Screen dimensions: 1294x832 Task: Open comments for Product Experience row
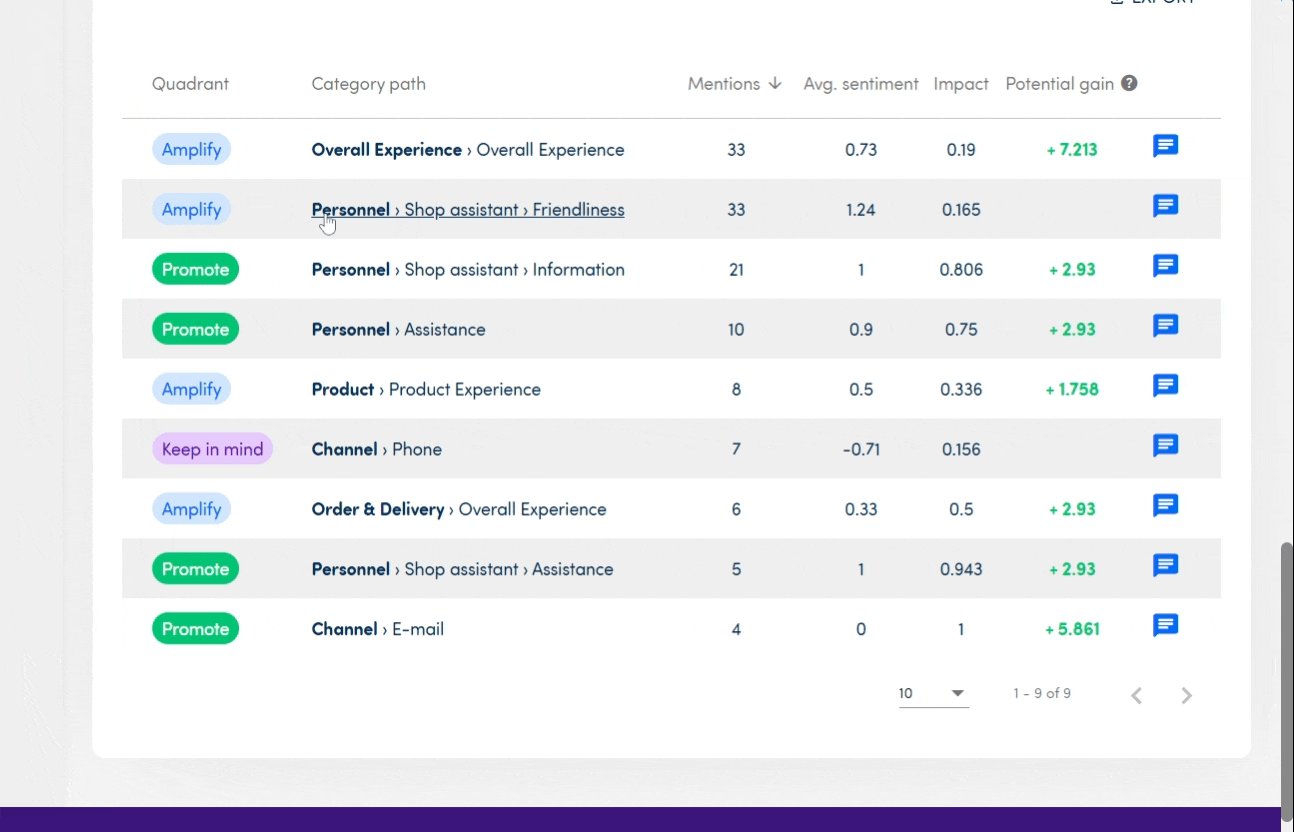coord(1165,387)
